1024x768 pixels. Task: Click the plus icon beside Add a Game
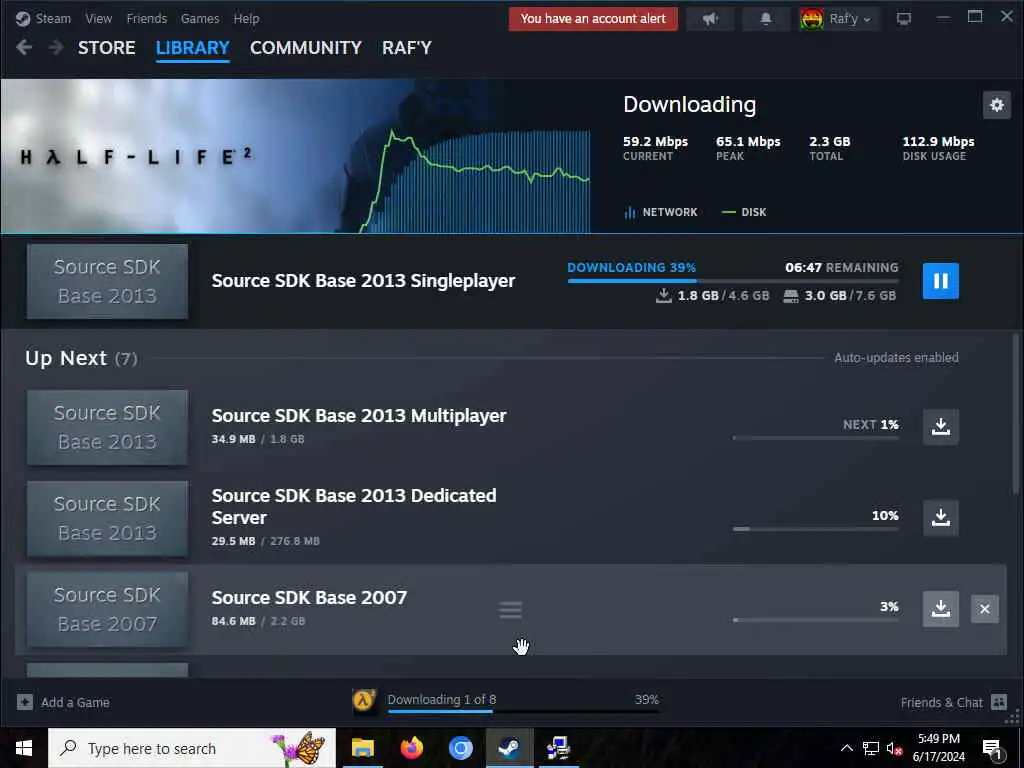click(25, 702)
